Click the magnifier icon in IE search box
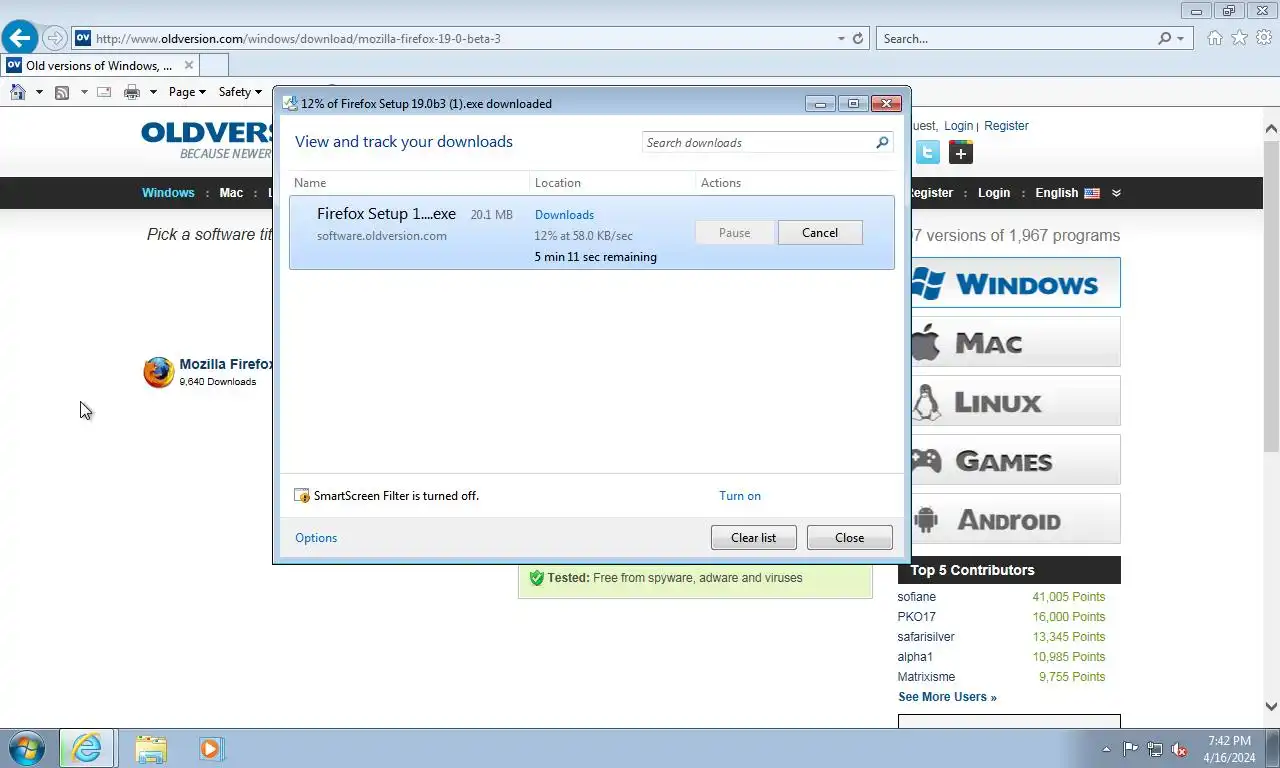This screenshot has height=768, width=1280. point(1164,38)
